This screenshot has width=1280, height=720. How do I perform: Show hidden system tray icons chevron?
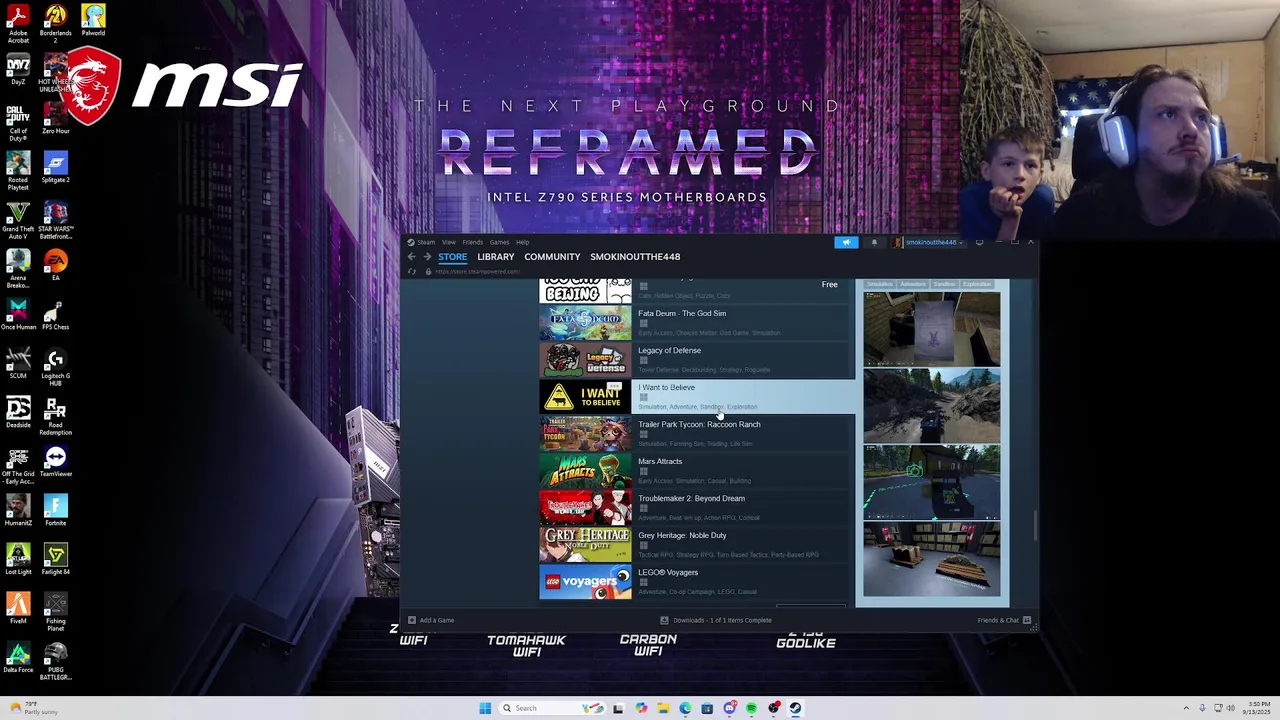click(x=1186, y=708)
